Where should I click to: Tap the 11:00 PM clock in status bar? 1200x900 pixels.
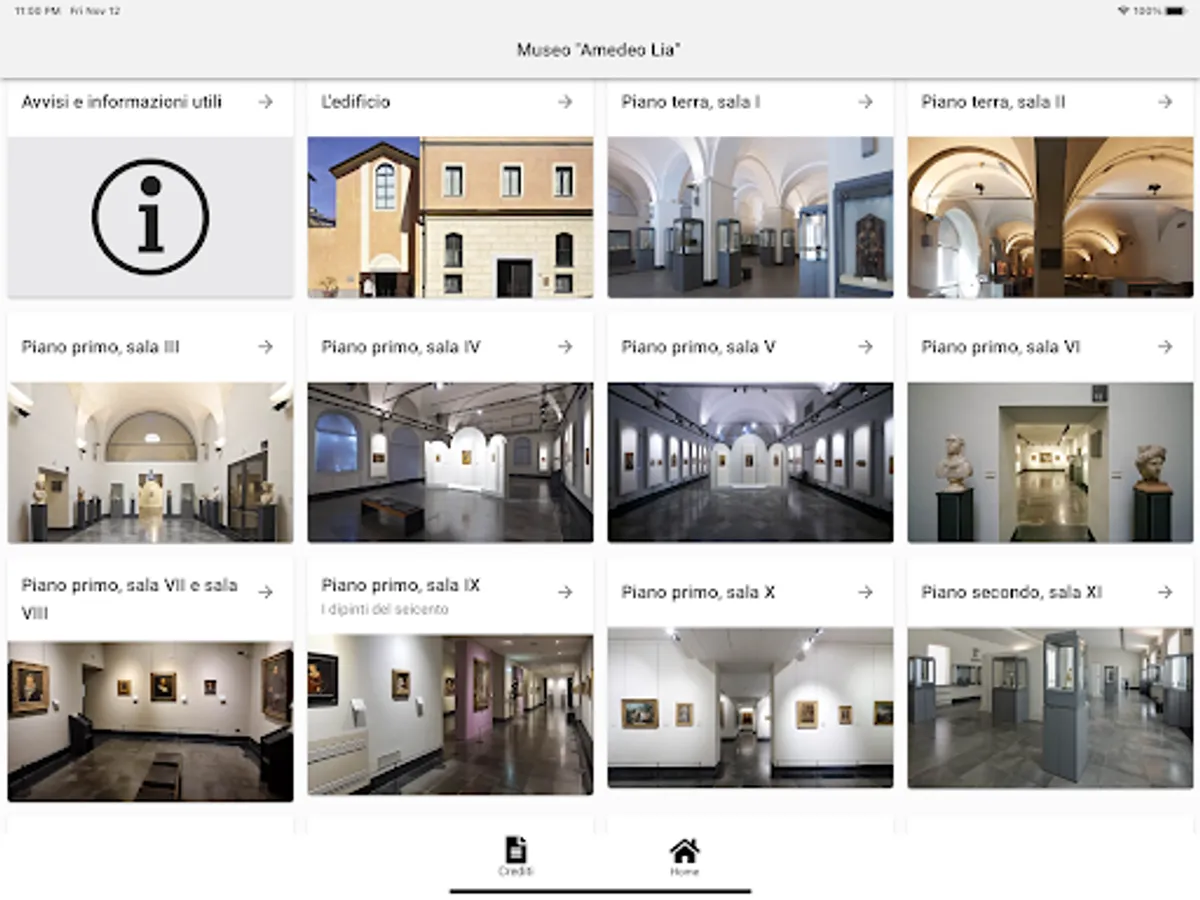point(38,11)
